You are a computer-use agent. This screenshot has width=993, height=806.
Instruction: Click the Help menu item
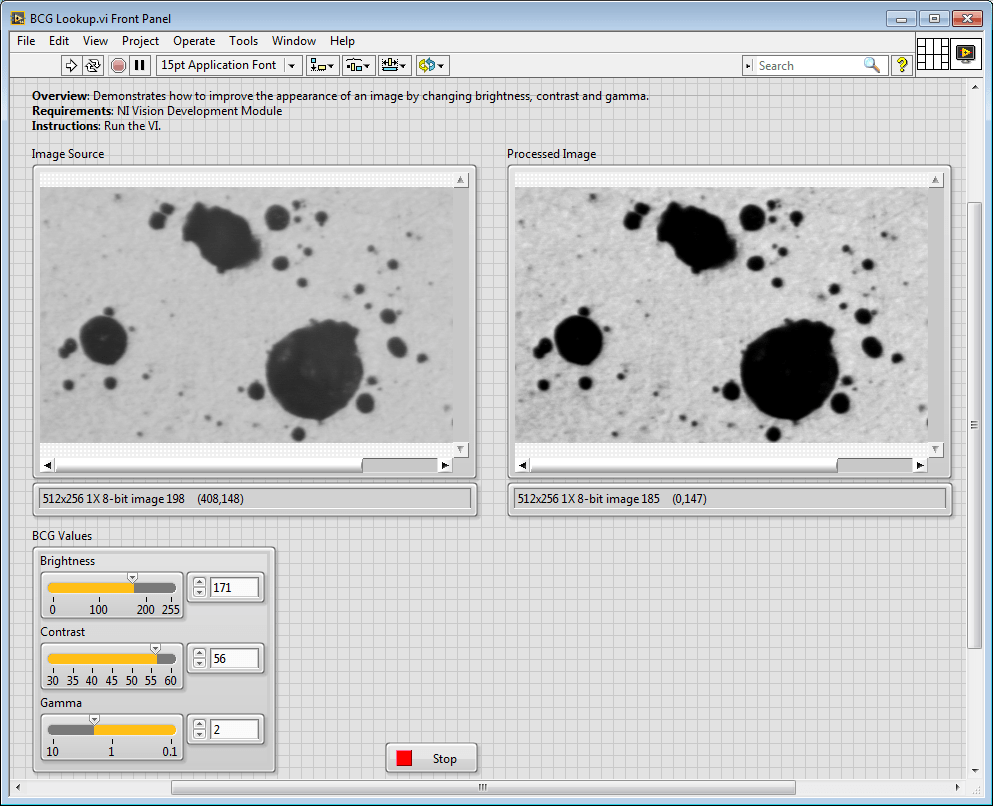point(342,41)
